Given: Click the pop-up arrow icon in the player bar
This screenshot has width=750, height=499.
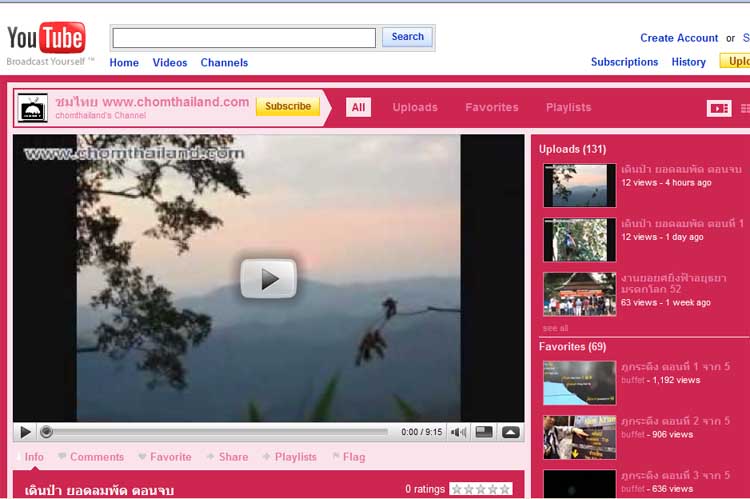Looking at the screenshot, I should [x=510, y=432].
